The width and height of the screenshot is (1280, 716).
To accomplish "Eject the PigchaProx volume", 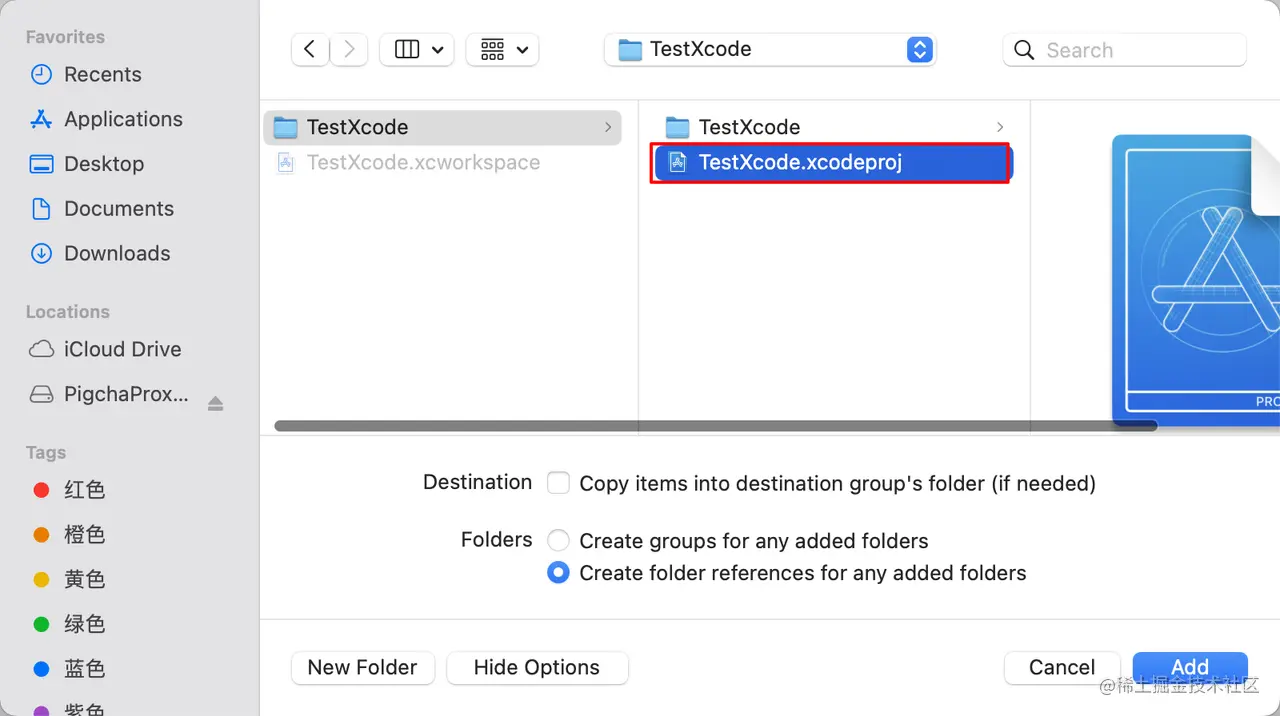I will [x=215, y=403].
